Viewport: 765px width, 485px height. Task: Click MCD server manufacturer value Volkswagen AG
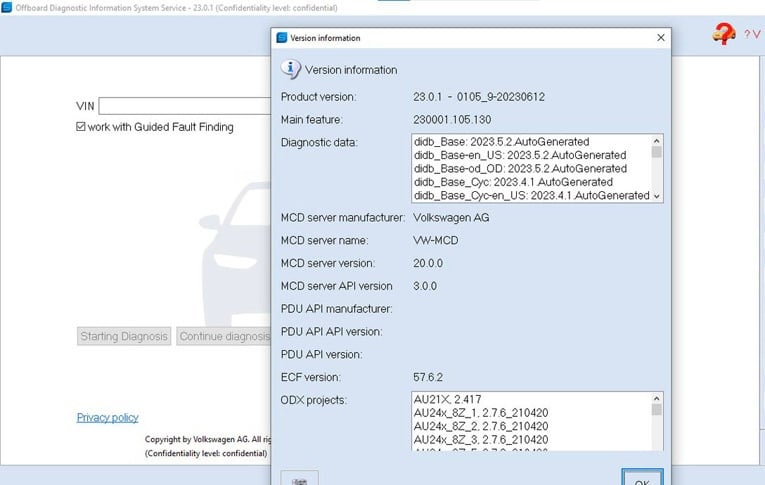451,218
